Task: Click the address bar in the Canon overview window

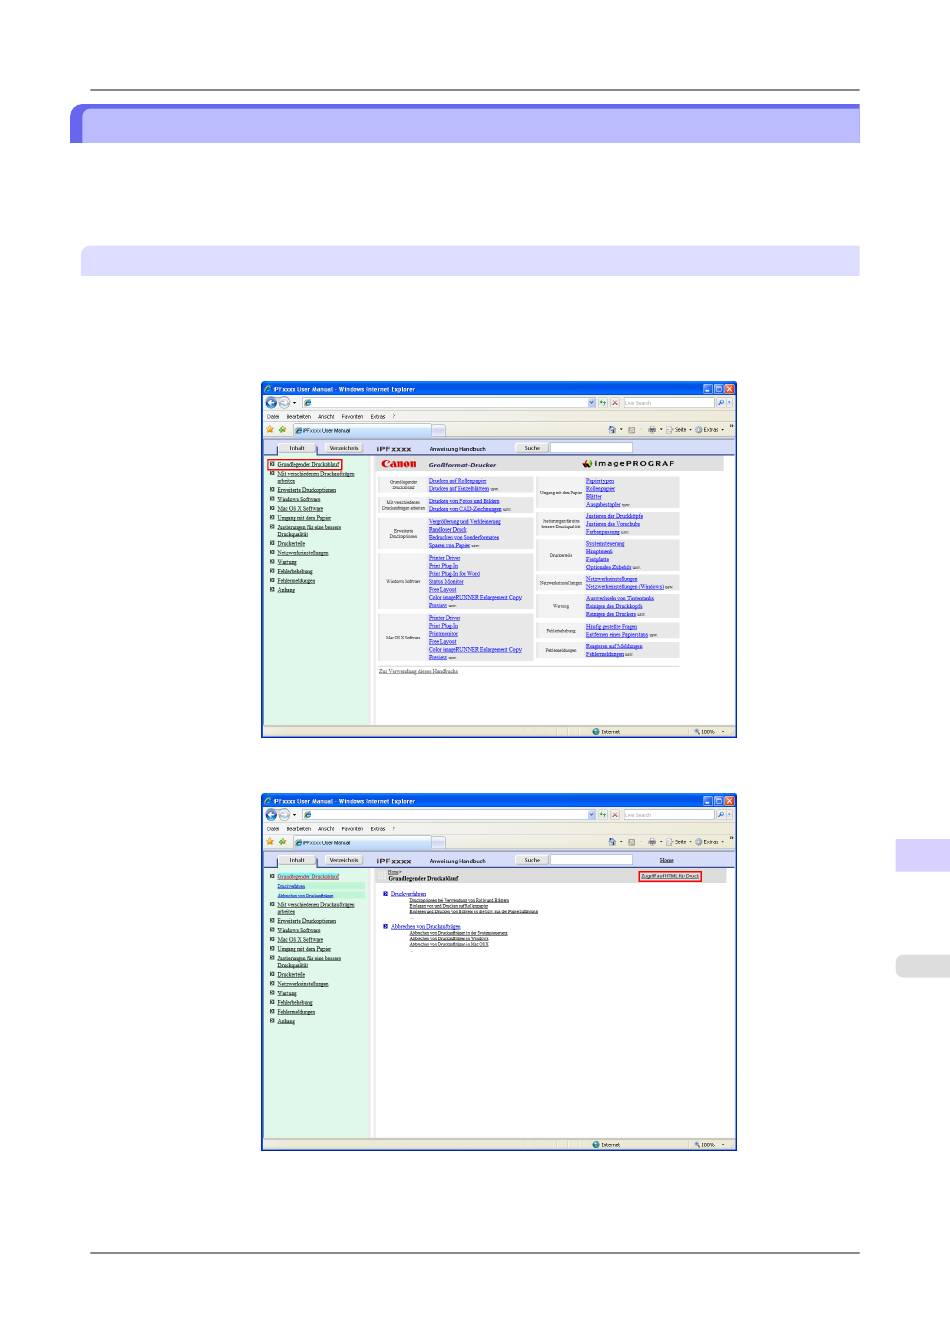Action: (444, 403)
